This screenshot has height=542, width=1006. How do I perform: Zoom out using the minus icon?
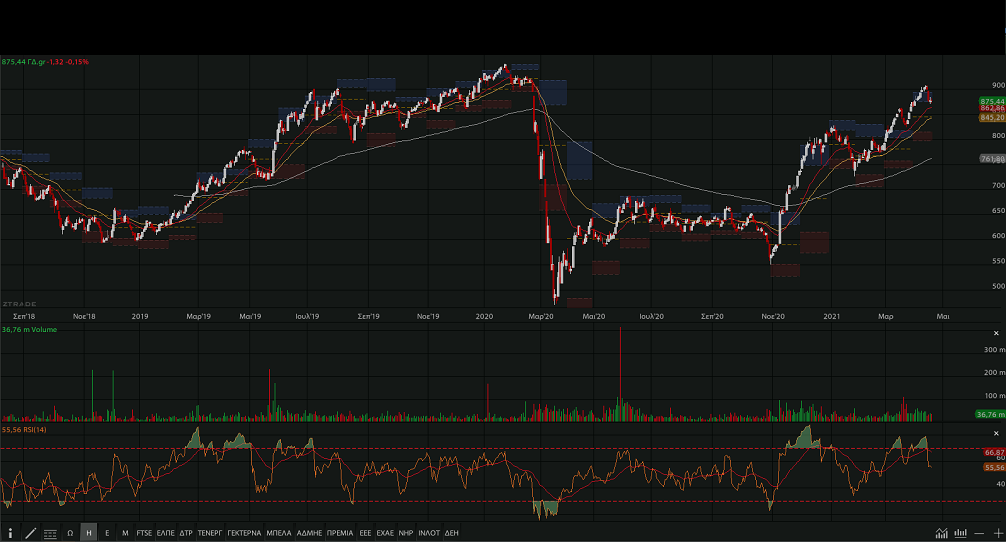point(980,533)
